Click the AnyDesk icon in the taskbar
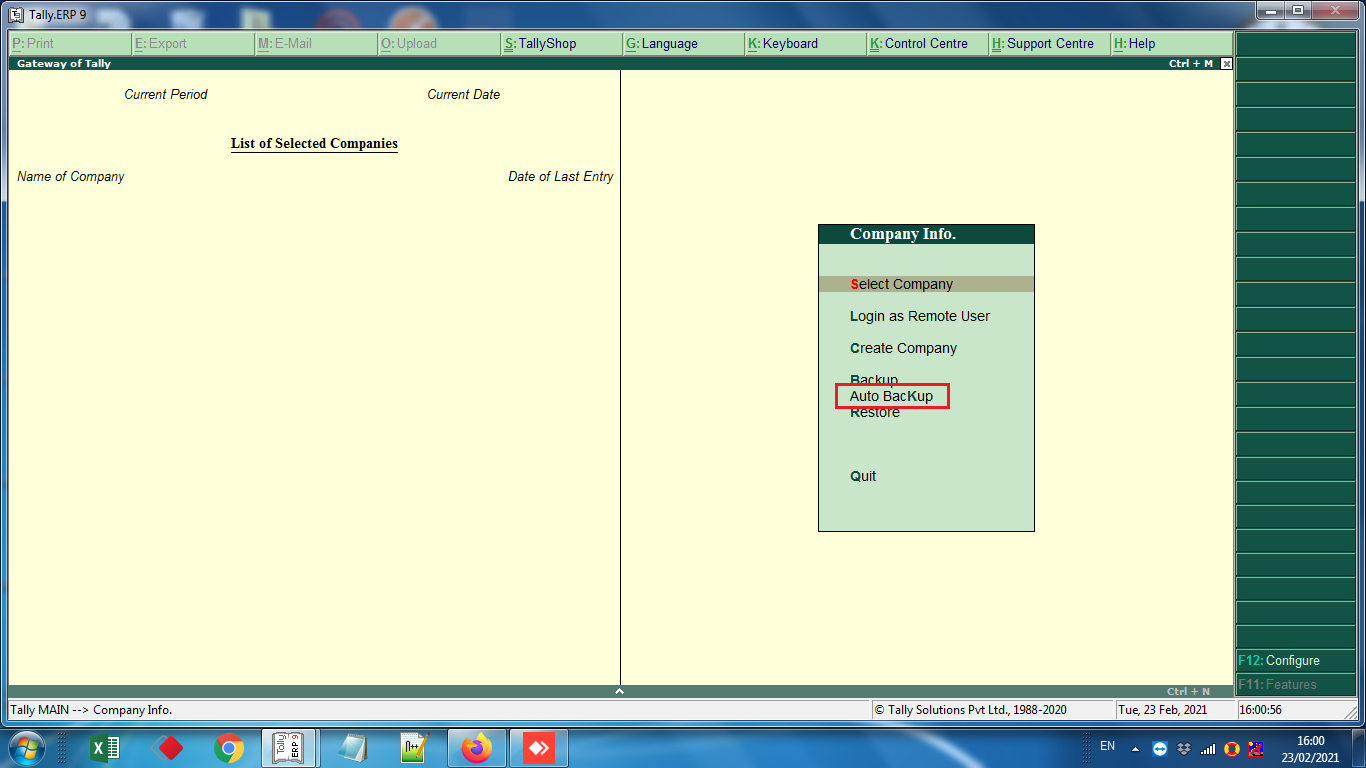1366x768 pixels. pos(539,748)
